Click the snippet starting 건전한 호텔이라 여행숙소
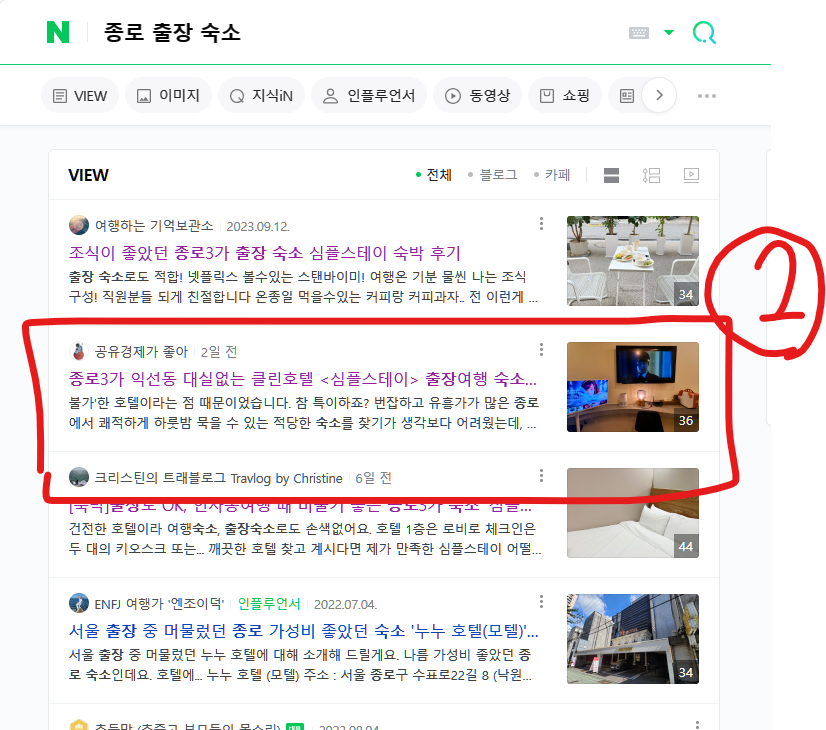 (304, 539)
